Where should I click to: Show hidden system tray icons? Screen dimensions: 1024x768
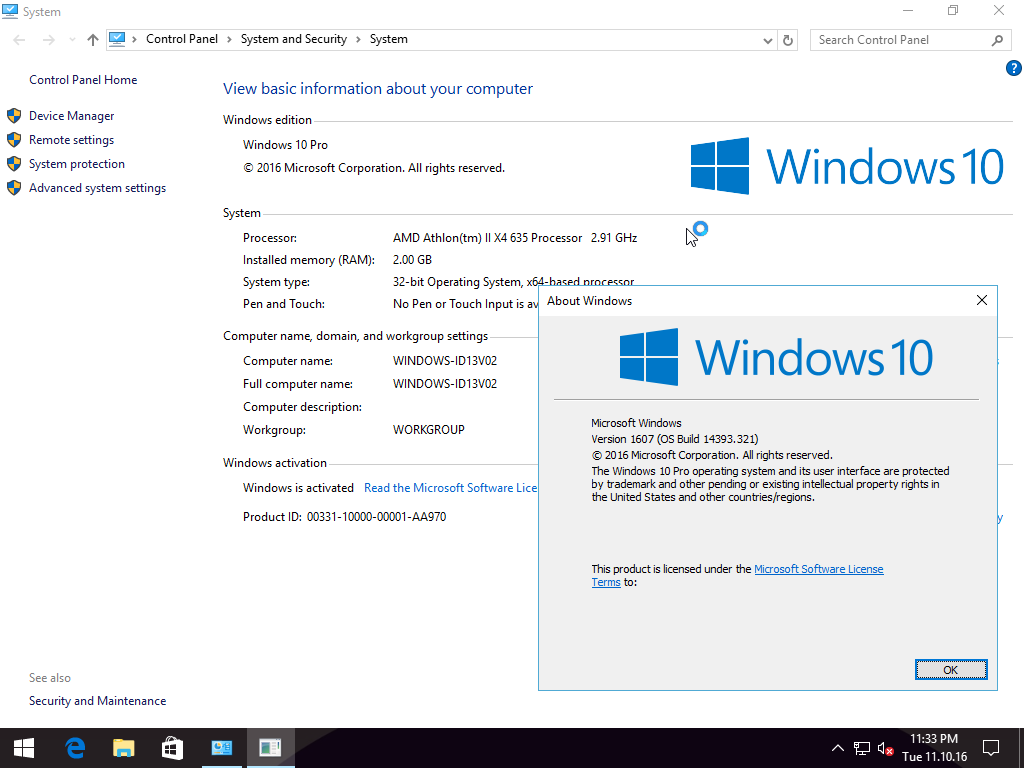(x=838, y=748)
